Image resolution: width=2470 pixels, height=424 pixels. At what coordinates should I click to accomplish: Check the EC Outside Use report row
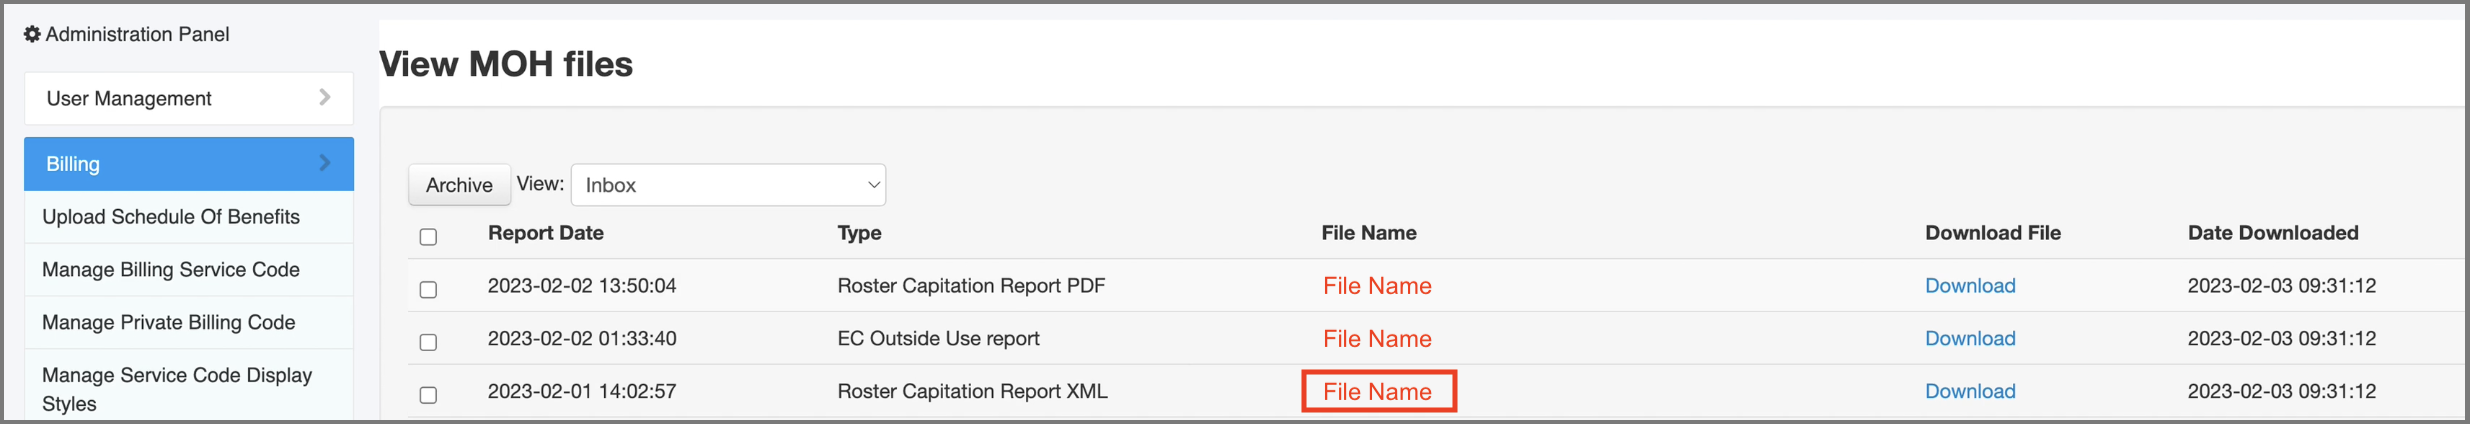[x=428, y=342]
